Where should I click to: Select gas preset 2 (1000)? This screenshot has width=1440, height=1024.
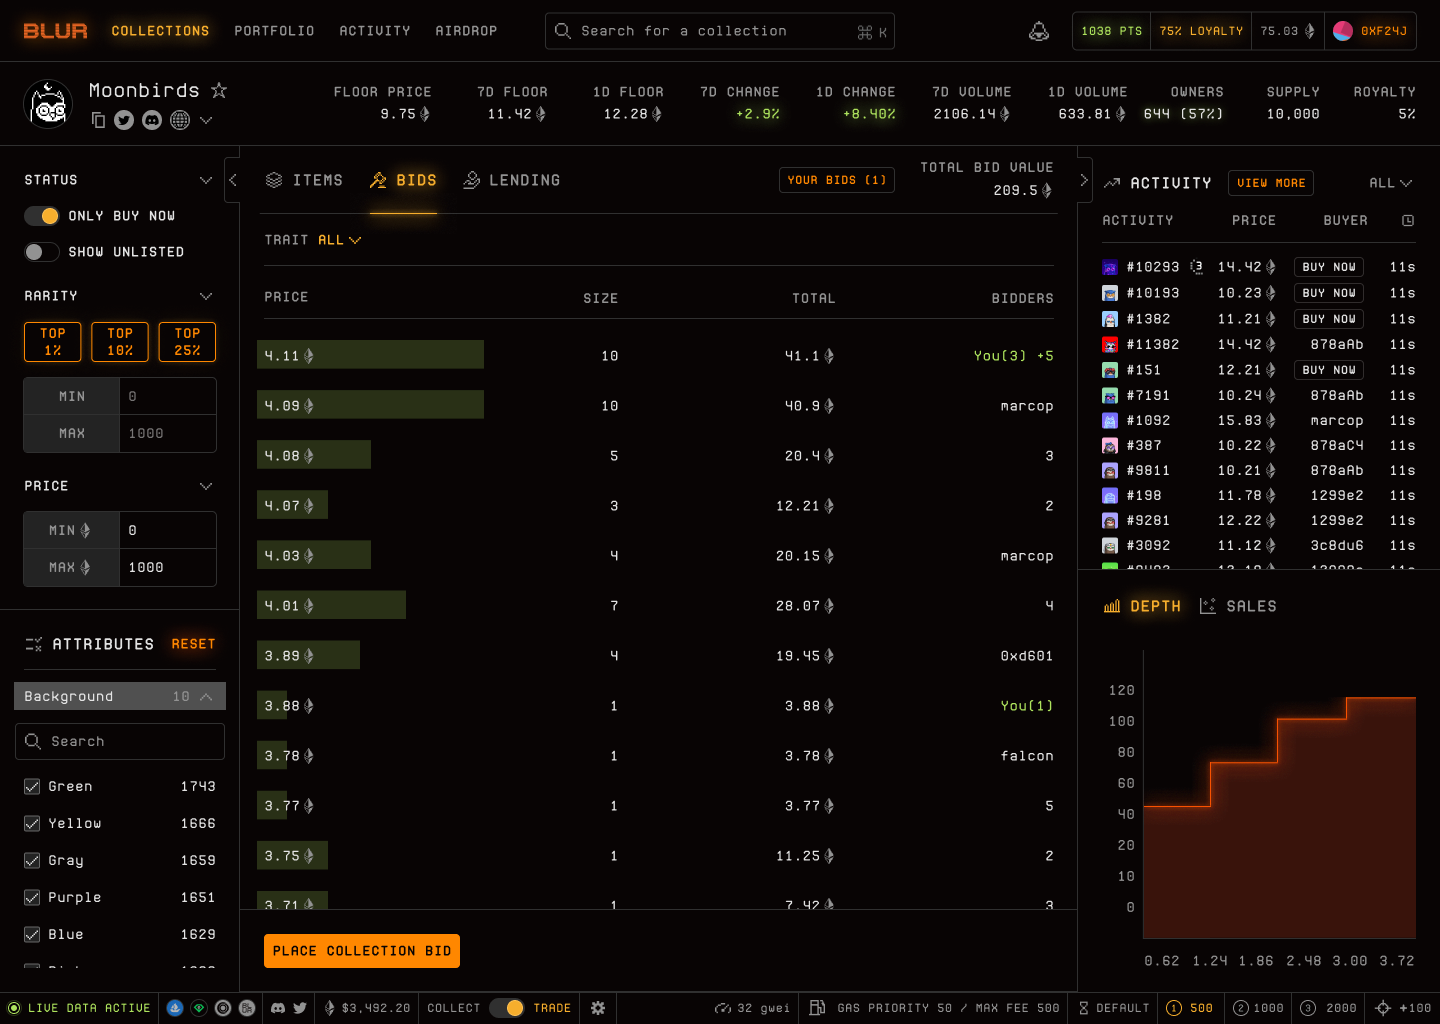point(1258,1008)
